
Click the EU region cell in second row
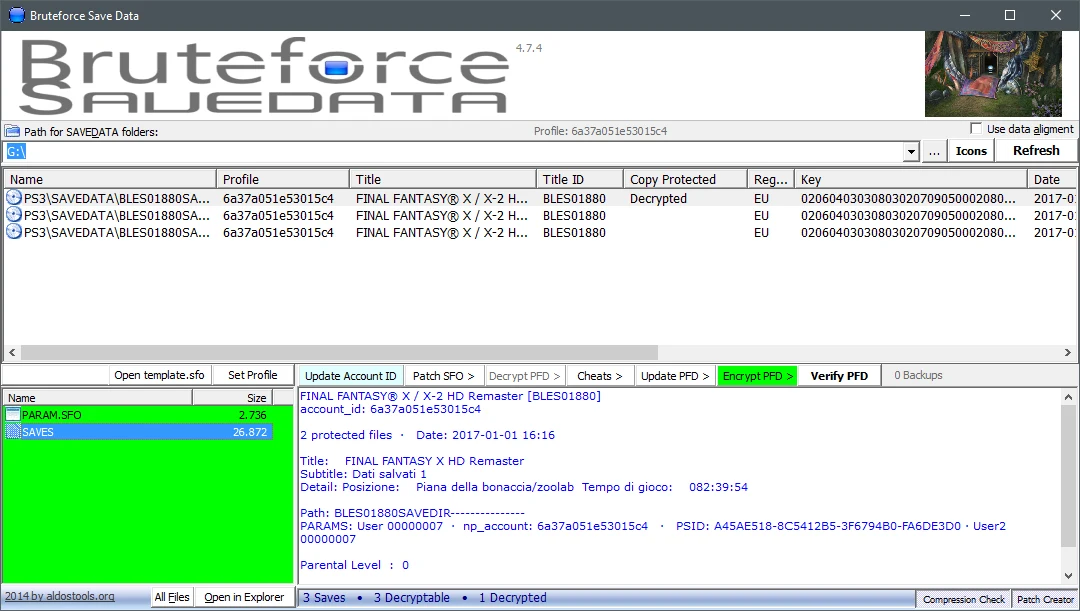click(x=761, y=216)
